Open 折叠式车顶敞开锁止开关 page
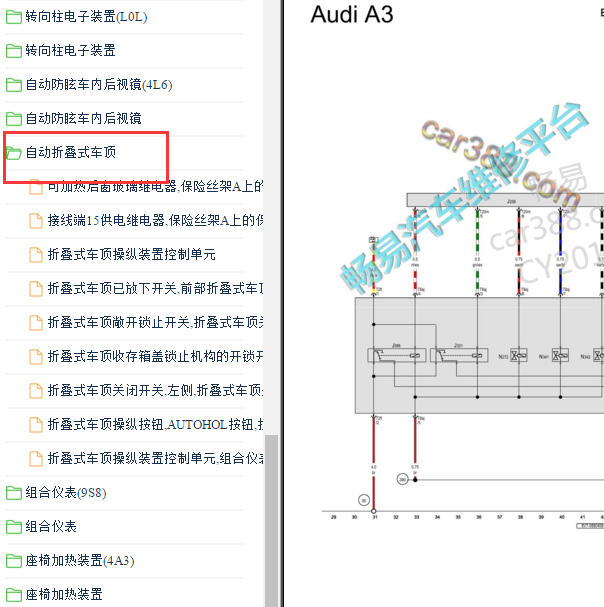This screenshot has width=604, height=607. click(155, 322)
